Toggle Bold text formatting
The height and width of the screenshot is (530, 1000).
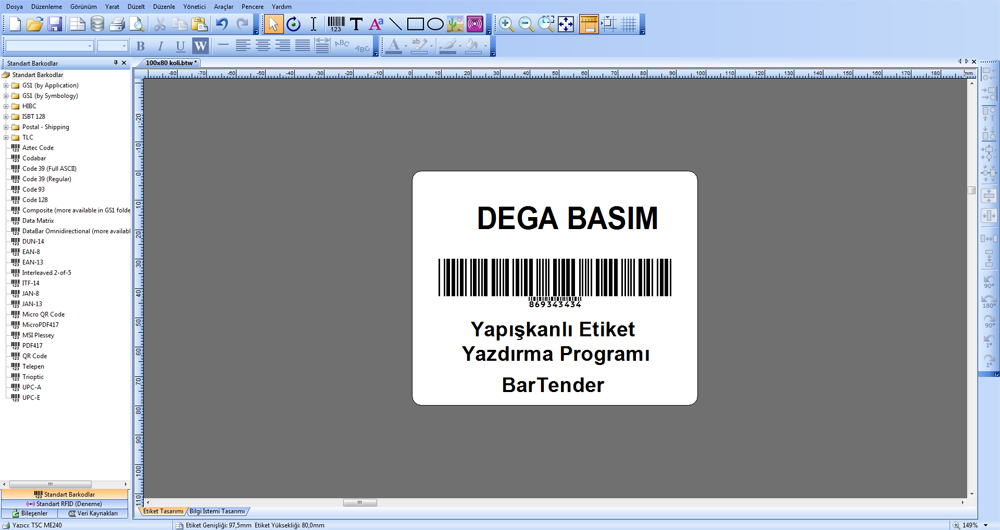coord(141,46)
